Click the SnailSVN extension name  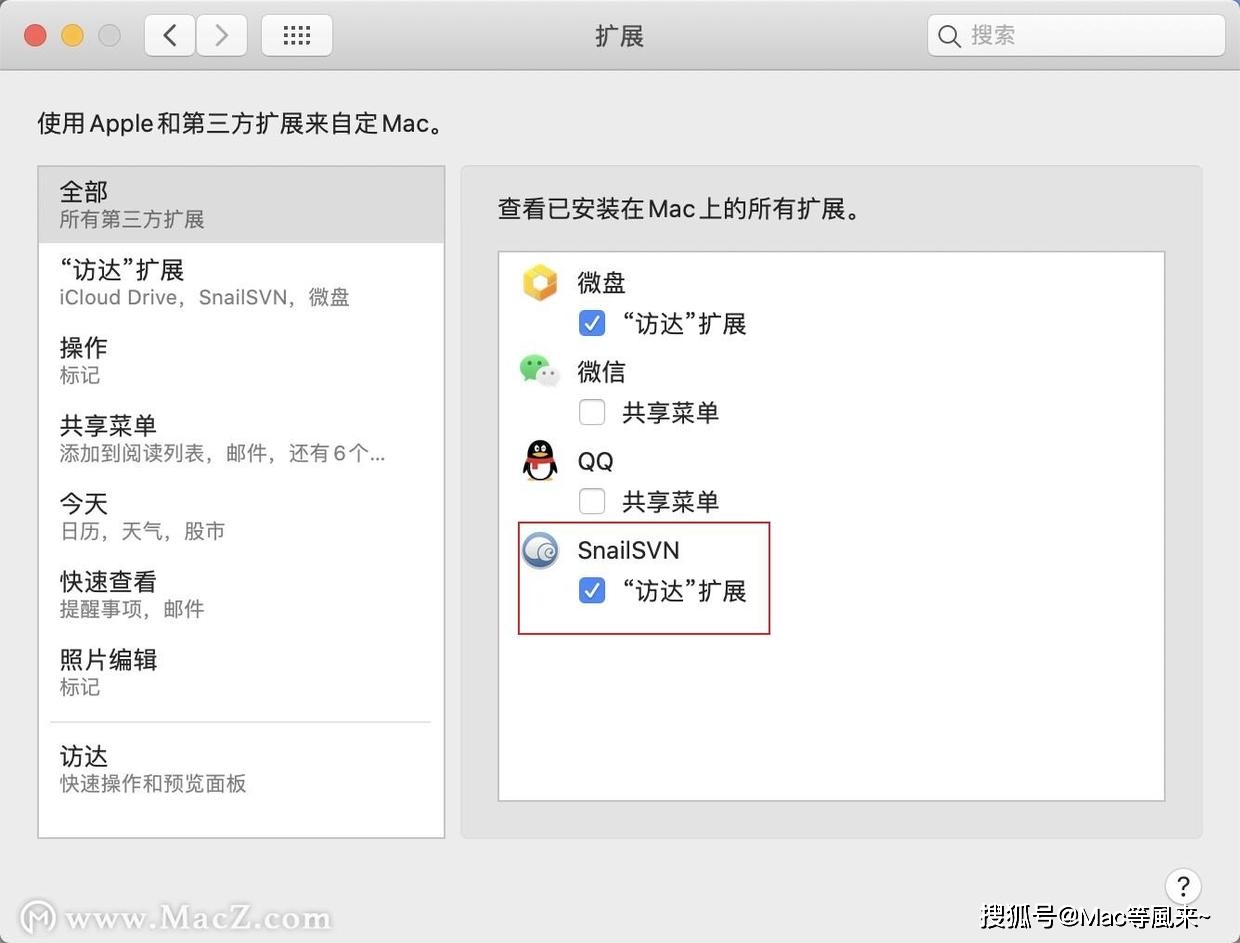click(x=628, y=550)
